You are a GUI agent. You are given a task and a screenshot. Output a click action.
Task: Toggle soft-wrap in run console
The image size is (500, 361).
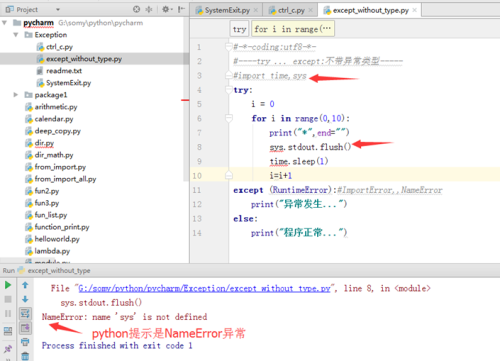pos(25,313)
